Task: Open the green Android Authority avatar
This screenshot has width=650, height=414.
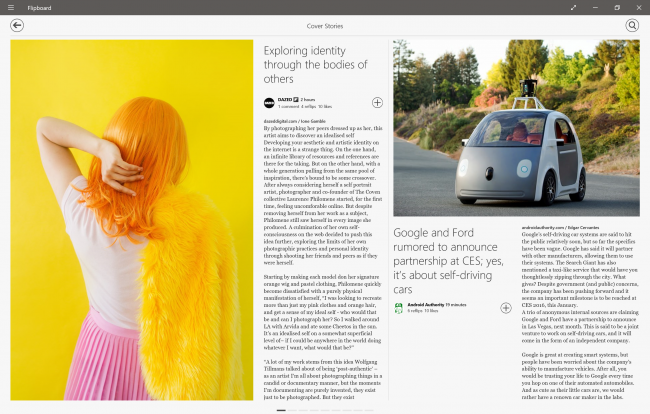Action: 398,308
